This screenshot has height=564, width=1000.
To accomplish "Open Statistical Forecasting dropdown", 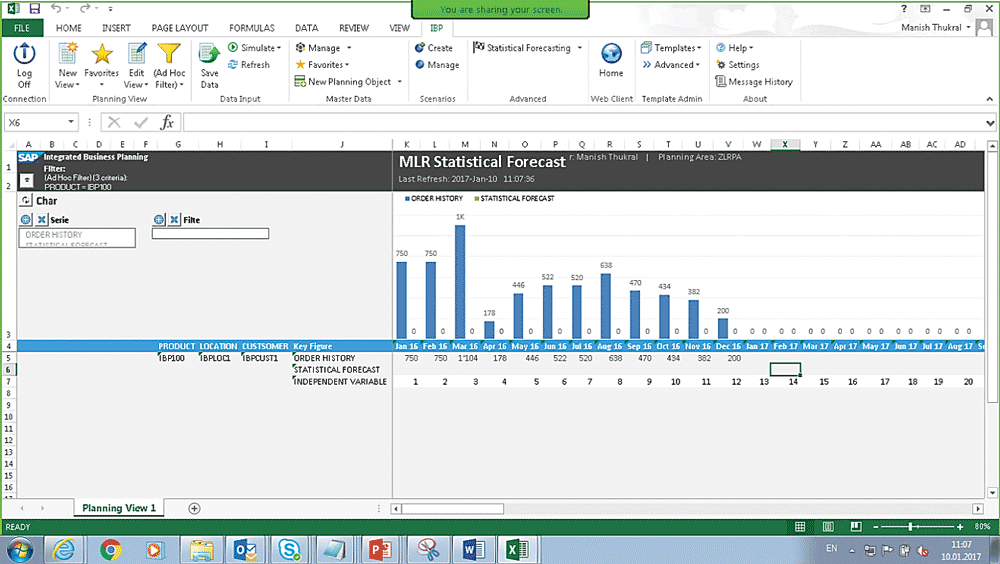I will coord(527,48).
